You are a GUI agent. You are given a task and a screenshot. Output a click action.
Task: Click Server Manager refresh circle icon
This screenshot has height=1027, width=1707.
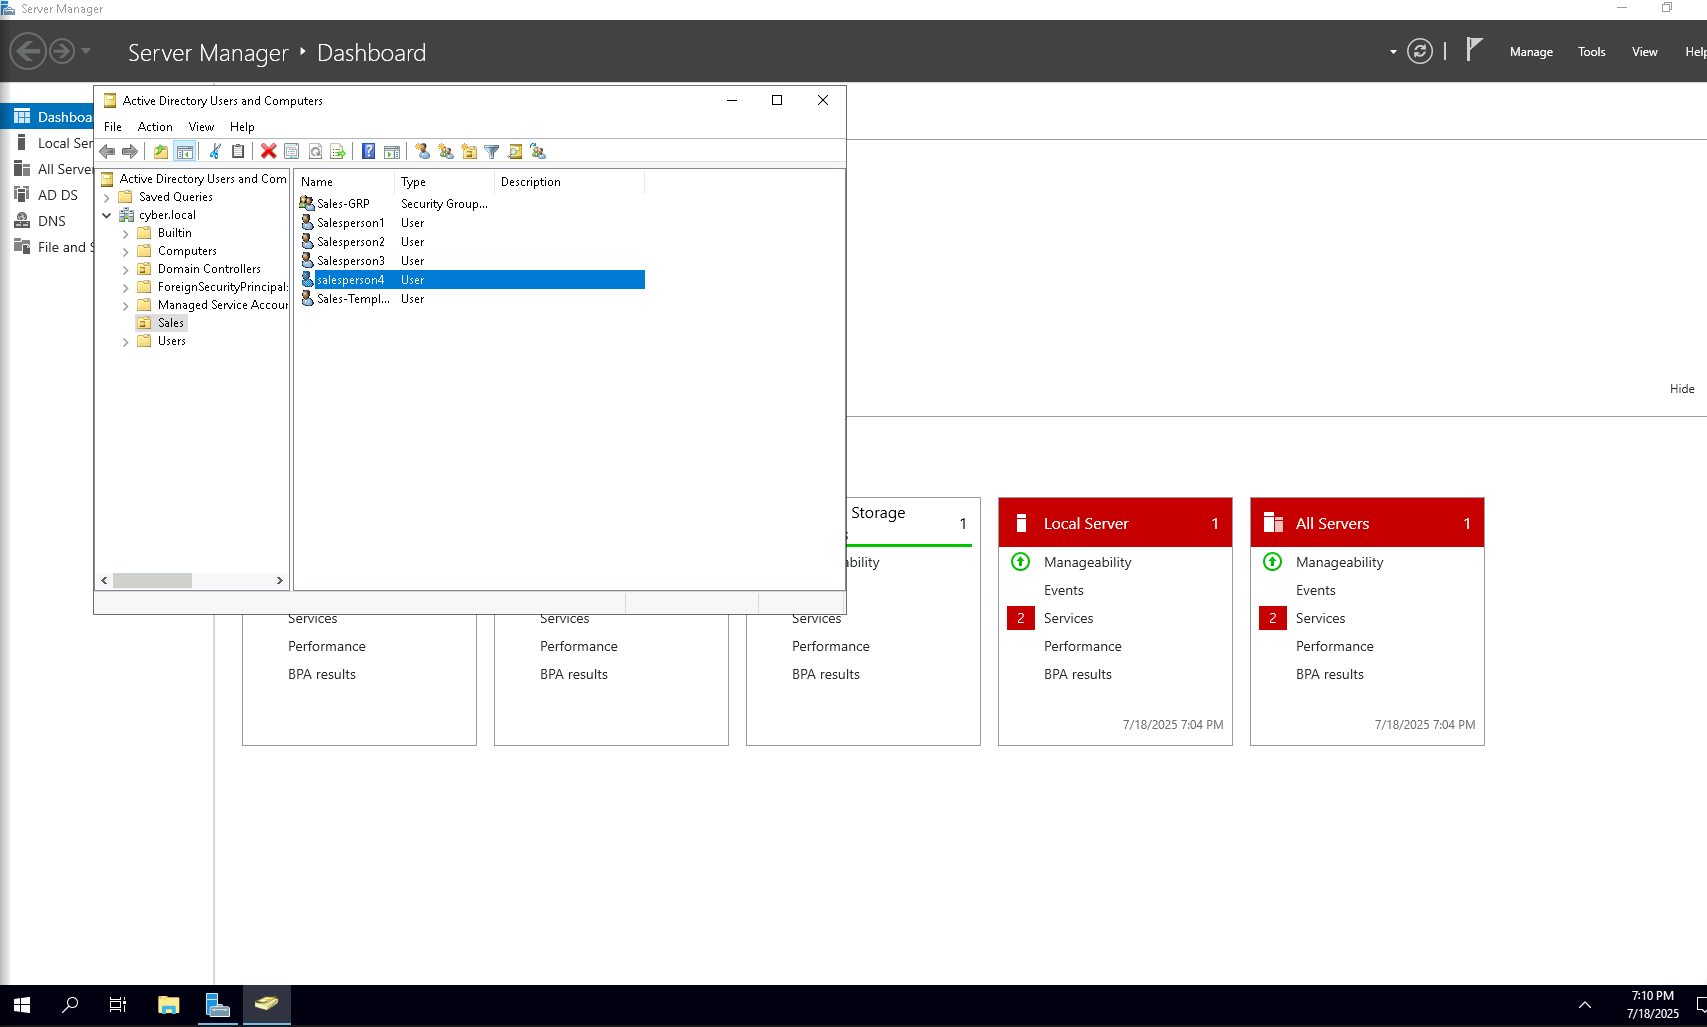point(1420,51)
